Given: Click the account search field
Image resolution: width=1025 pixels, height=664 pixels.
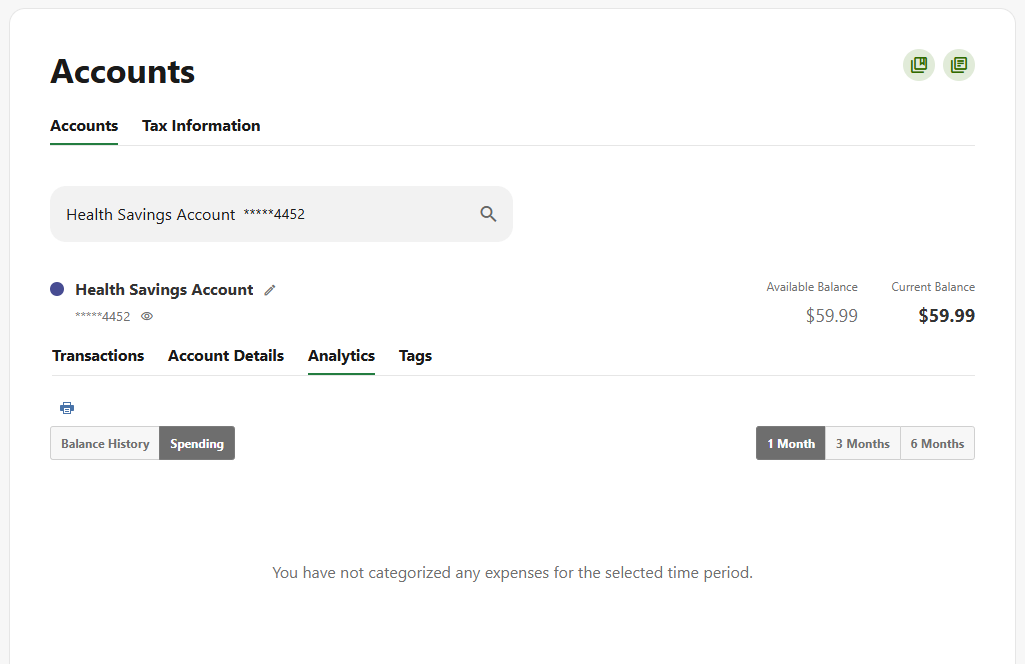Looking at the screenshot, I should 281,214.
